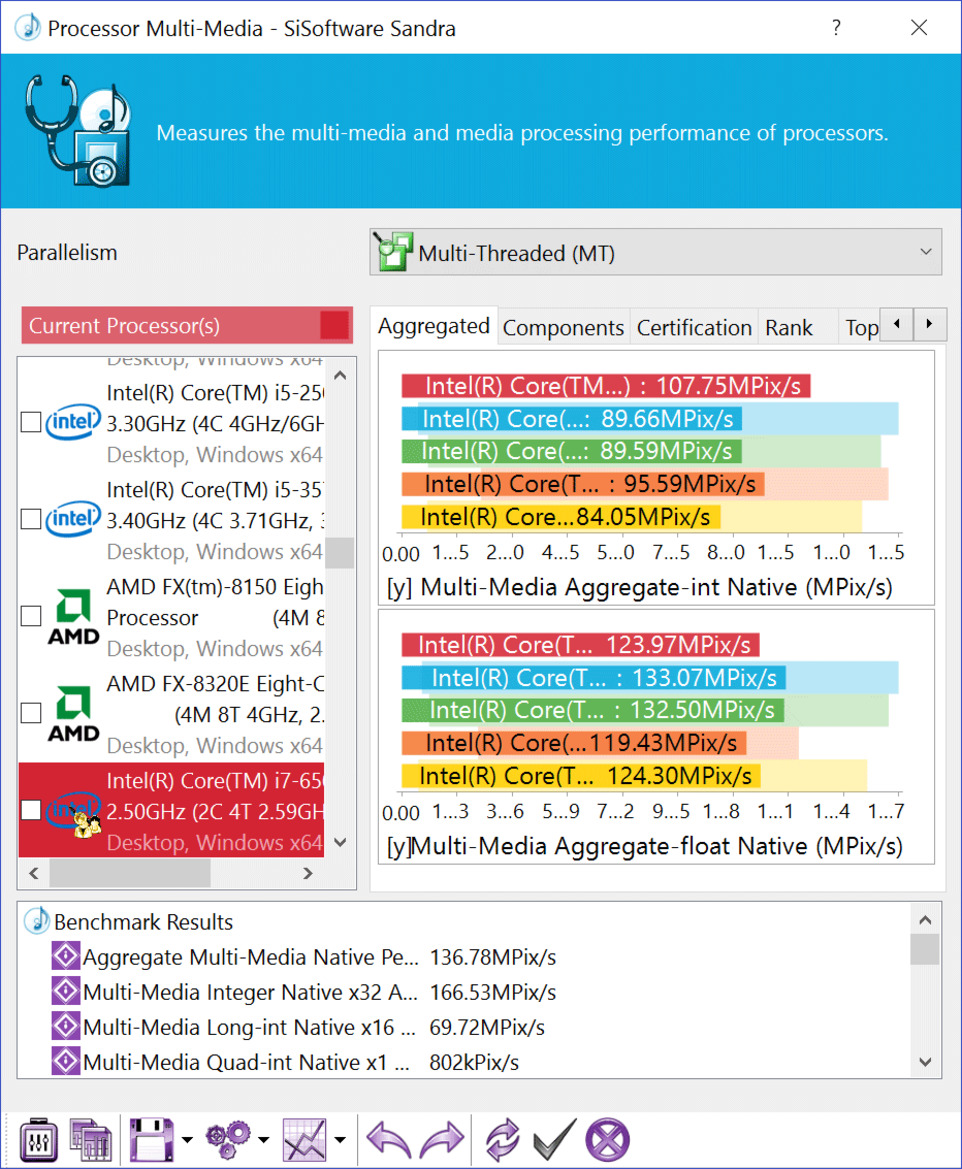962x1169 pixels.
Task: Select the orange 95.59MPix/s chart bar
Action: click(x=583, y=484)
